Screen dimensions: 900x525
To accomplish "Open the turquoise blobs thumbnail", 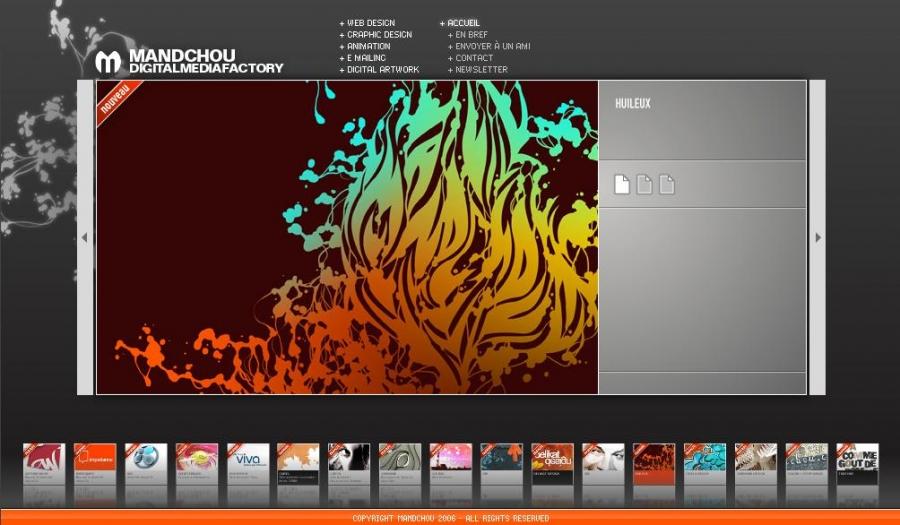I will (x=705, y=464).
